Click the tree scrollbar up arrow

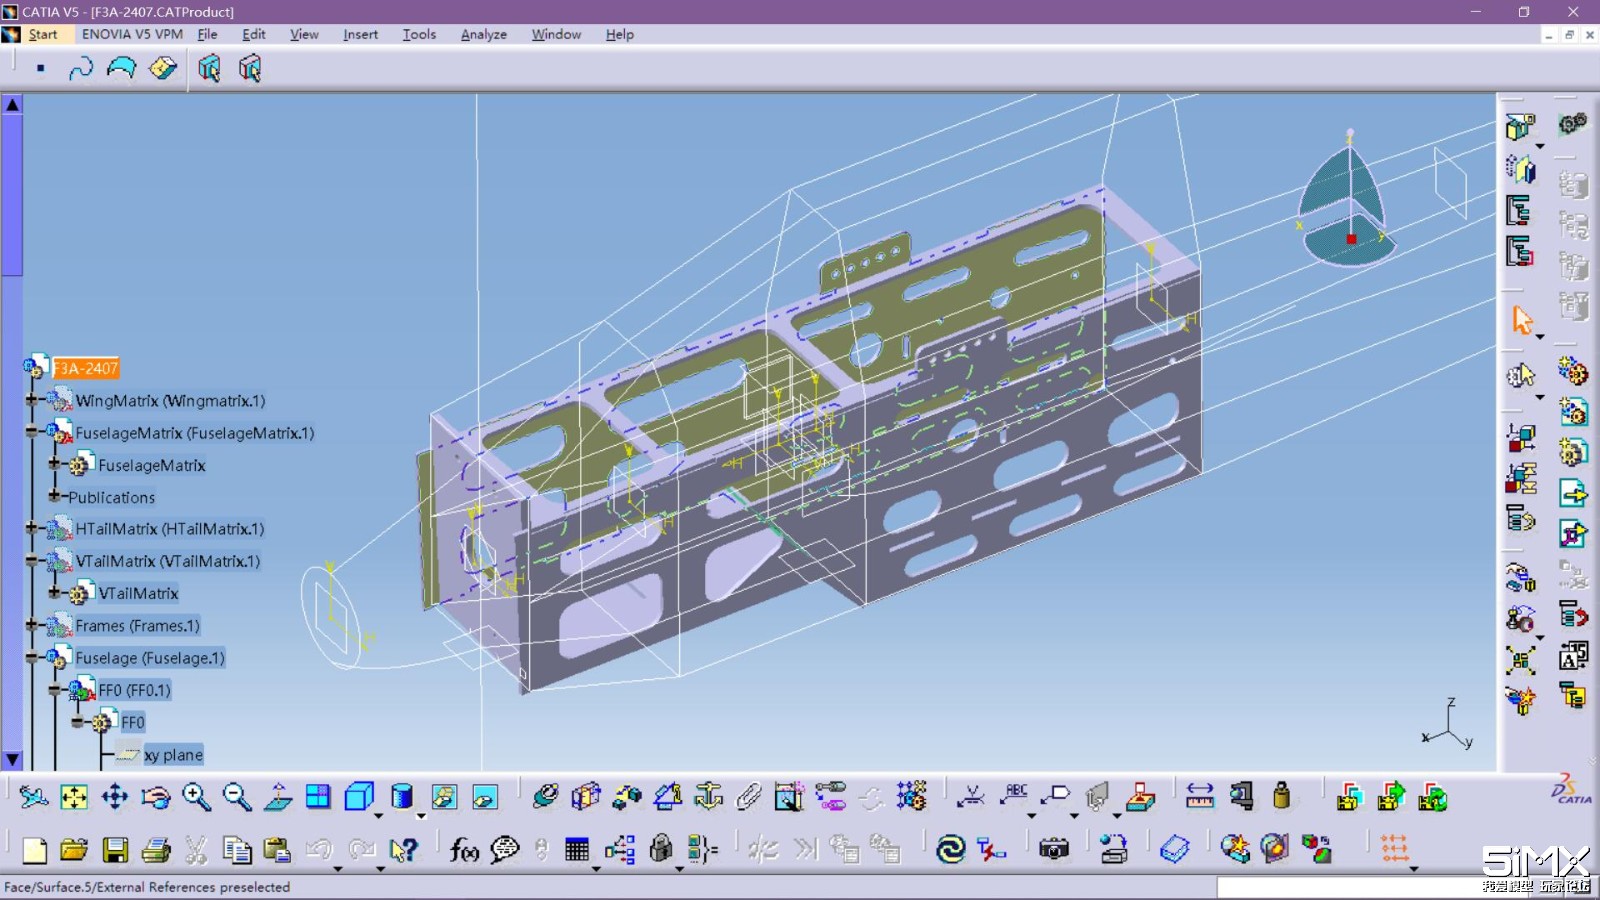pos(12,104)
